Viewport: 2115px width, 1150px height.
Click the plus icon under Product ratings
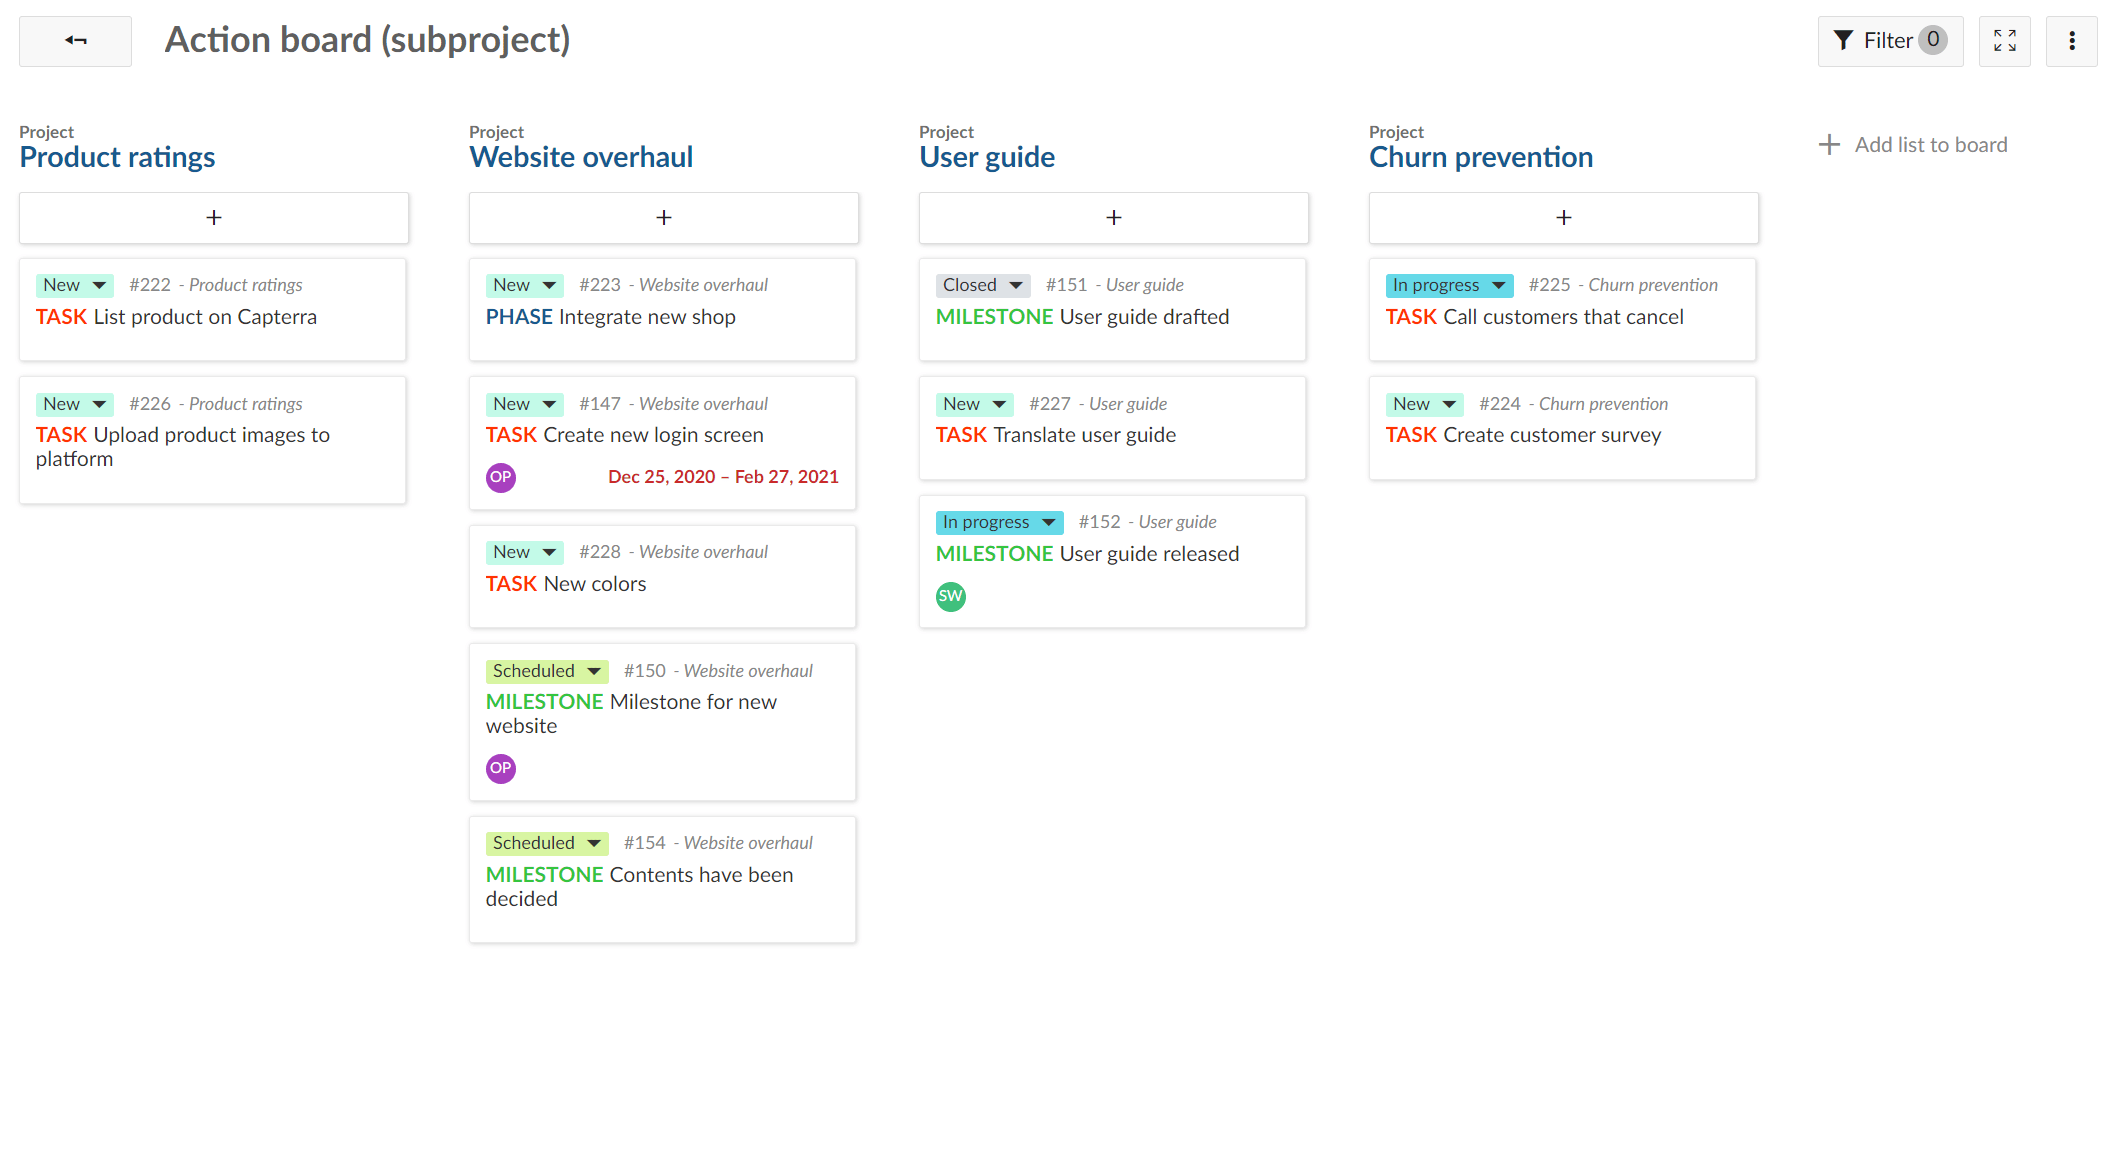pos(213,217)
